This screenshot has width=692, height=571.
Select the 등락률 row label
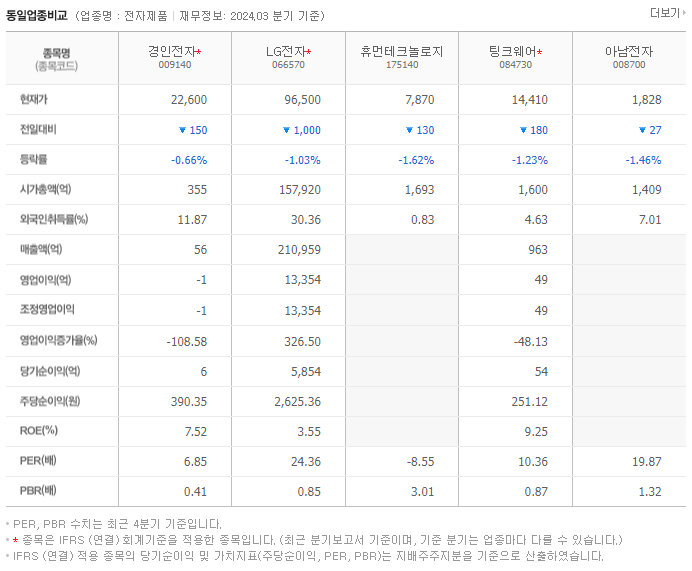pos(34,159)
